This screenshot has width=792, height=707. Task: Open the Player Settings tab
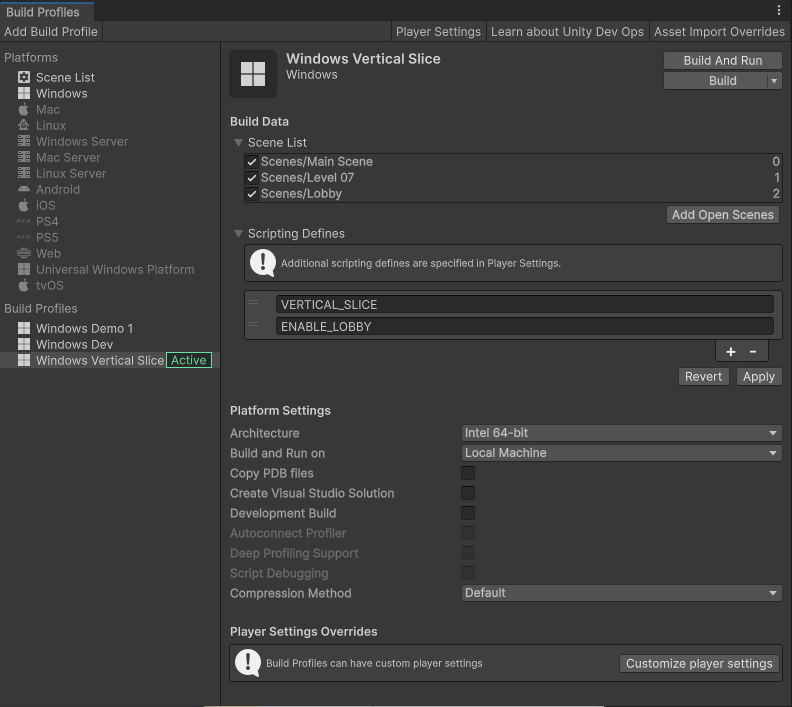point(438,32)
